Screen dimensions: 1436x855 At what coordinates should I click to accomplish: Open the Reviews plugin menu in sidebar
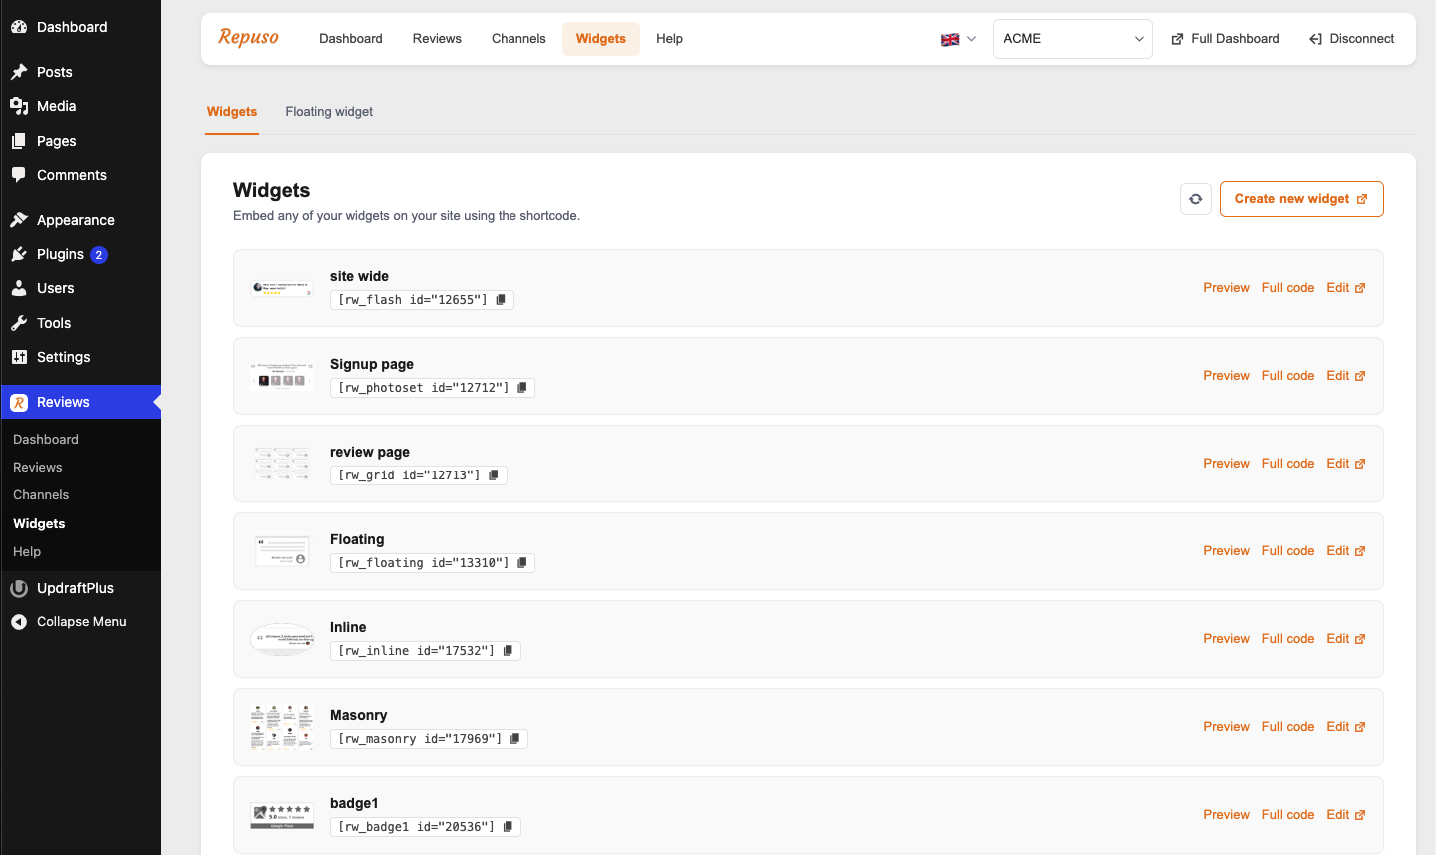[80, 402]
